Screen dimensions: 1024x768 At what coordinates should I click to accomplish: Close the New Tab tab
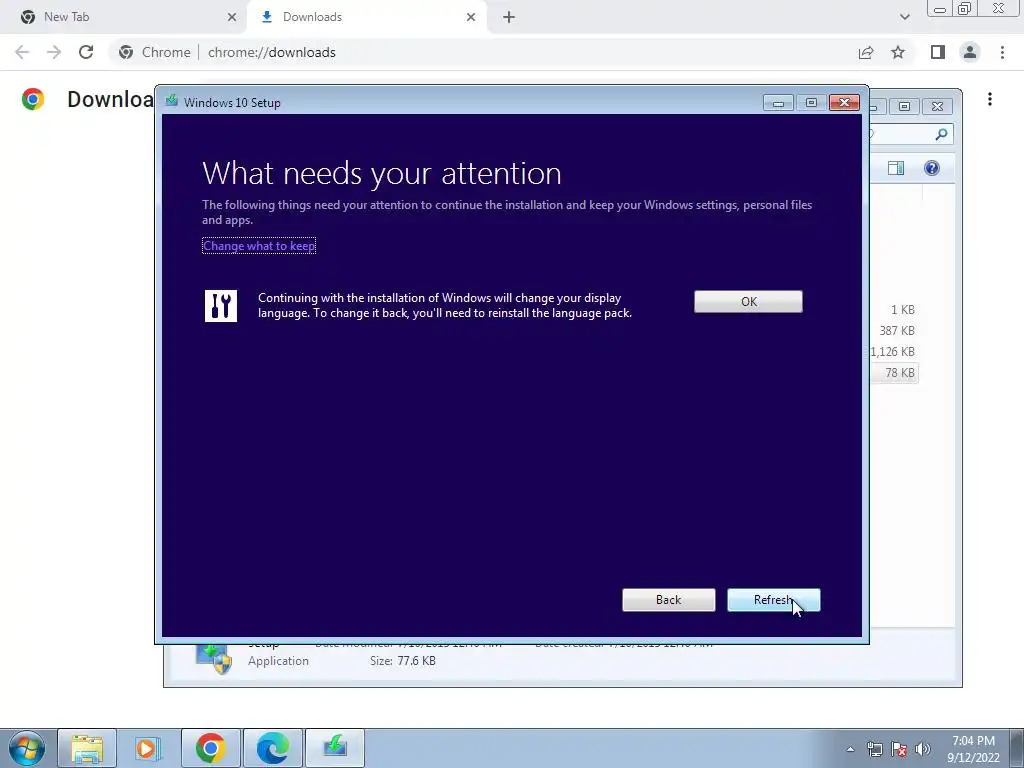232,17
